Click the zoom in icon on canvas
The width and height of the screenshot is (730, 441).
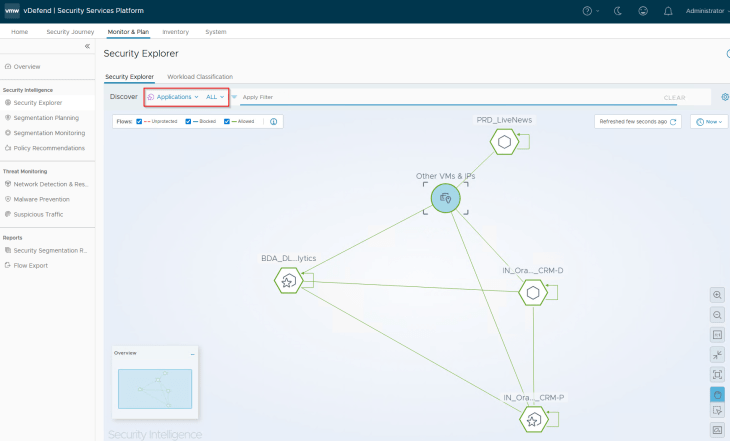pos(717,295)
